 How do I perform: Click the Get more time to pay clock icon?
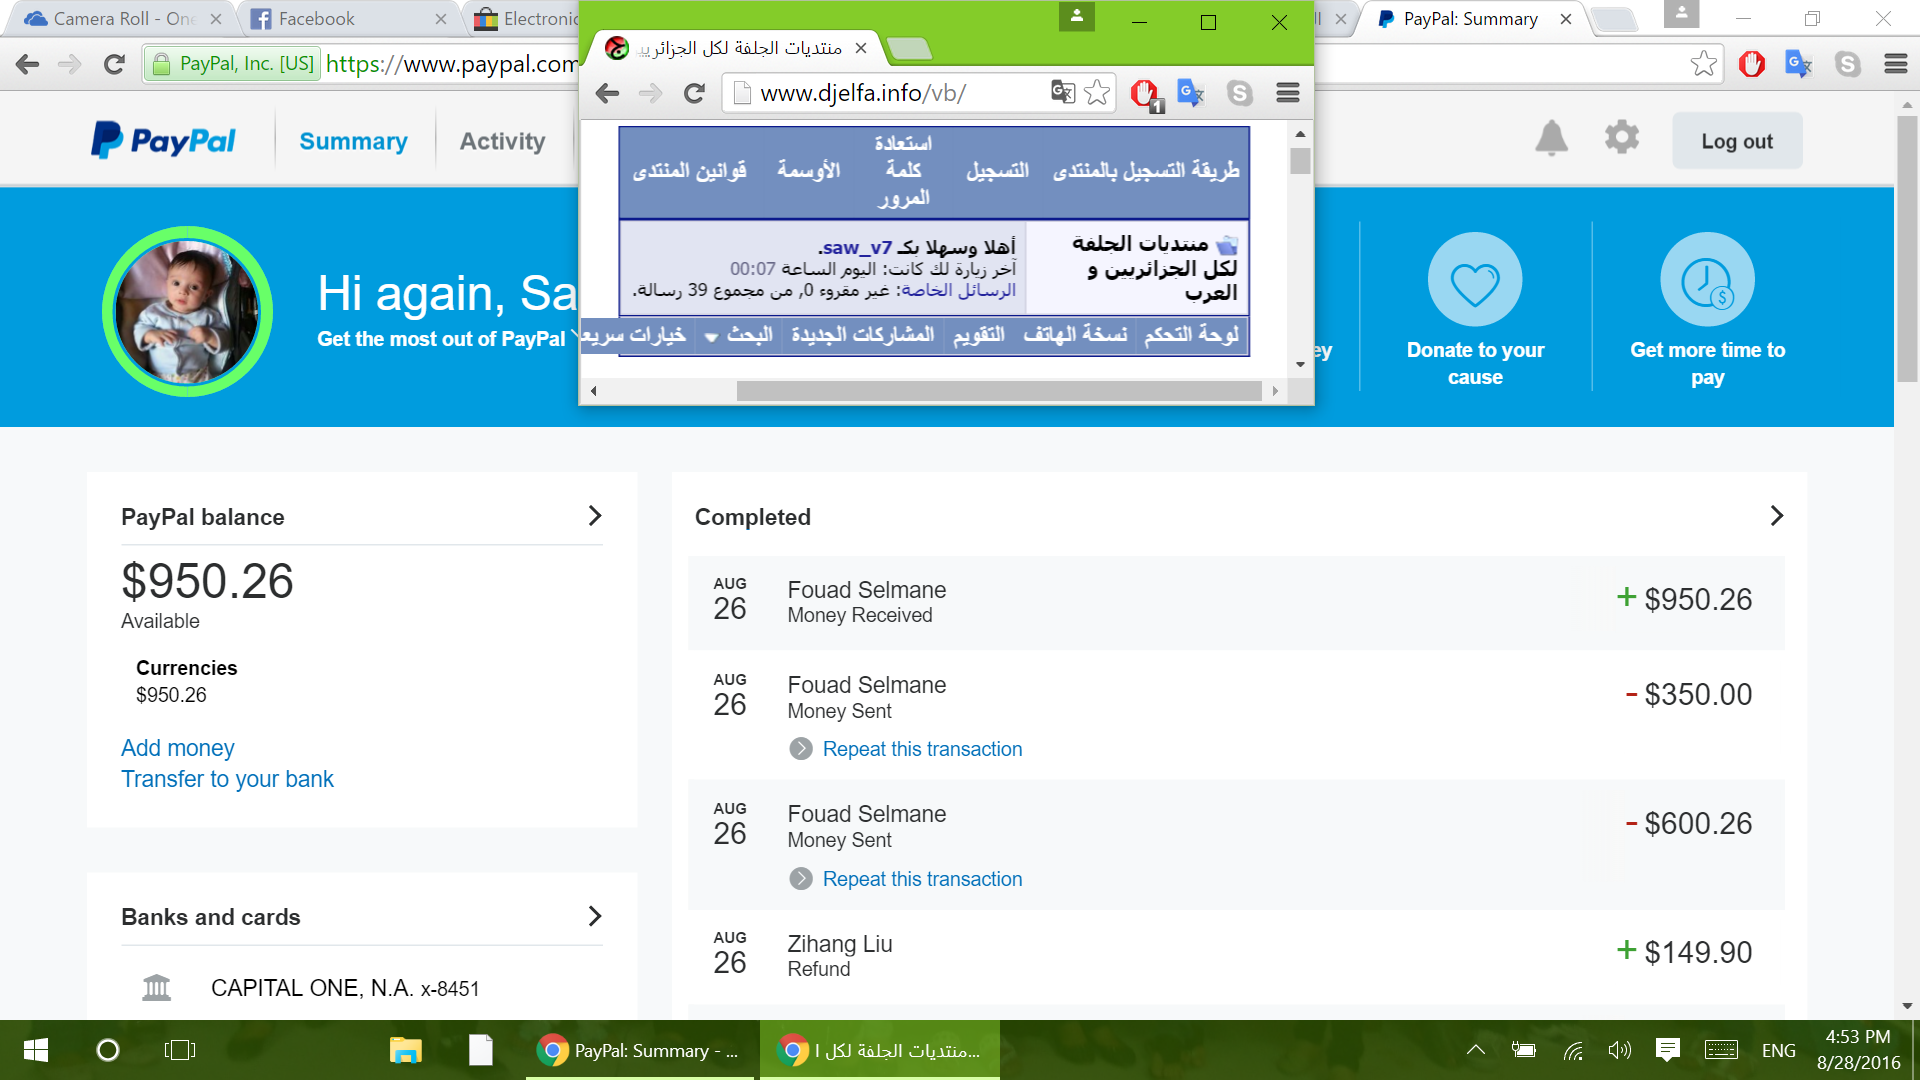(1707, 280)
